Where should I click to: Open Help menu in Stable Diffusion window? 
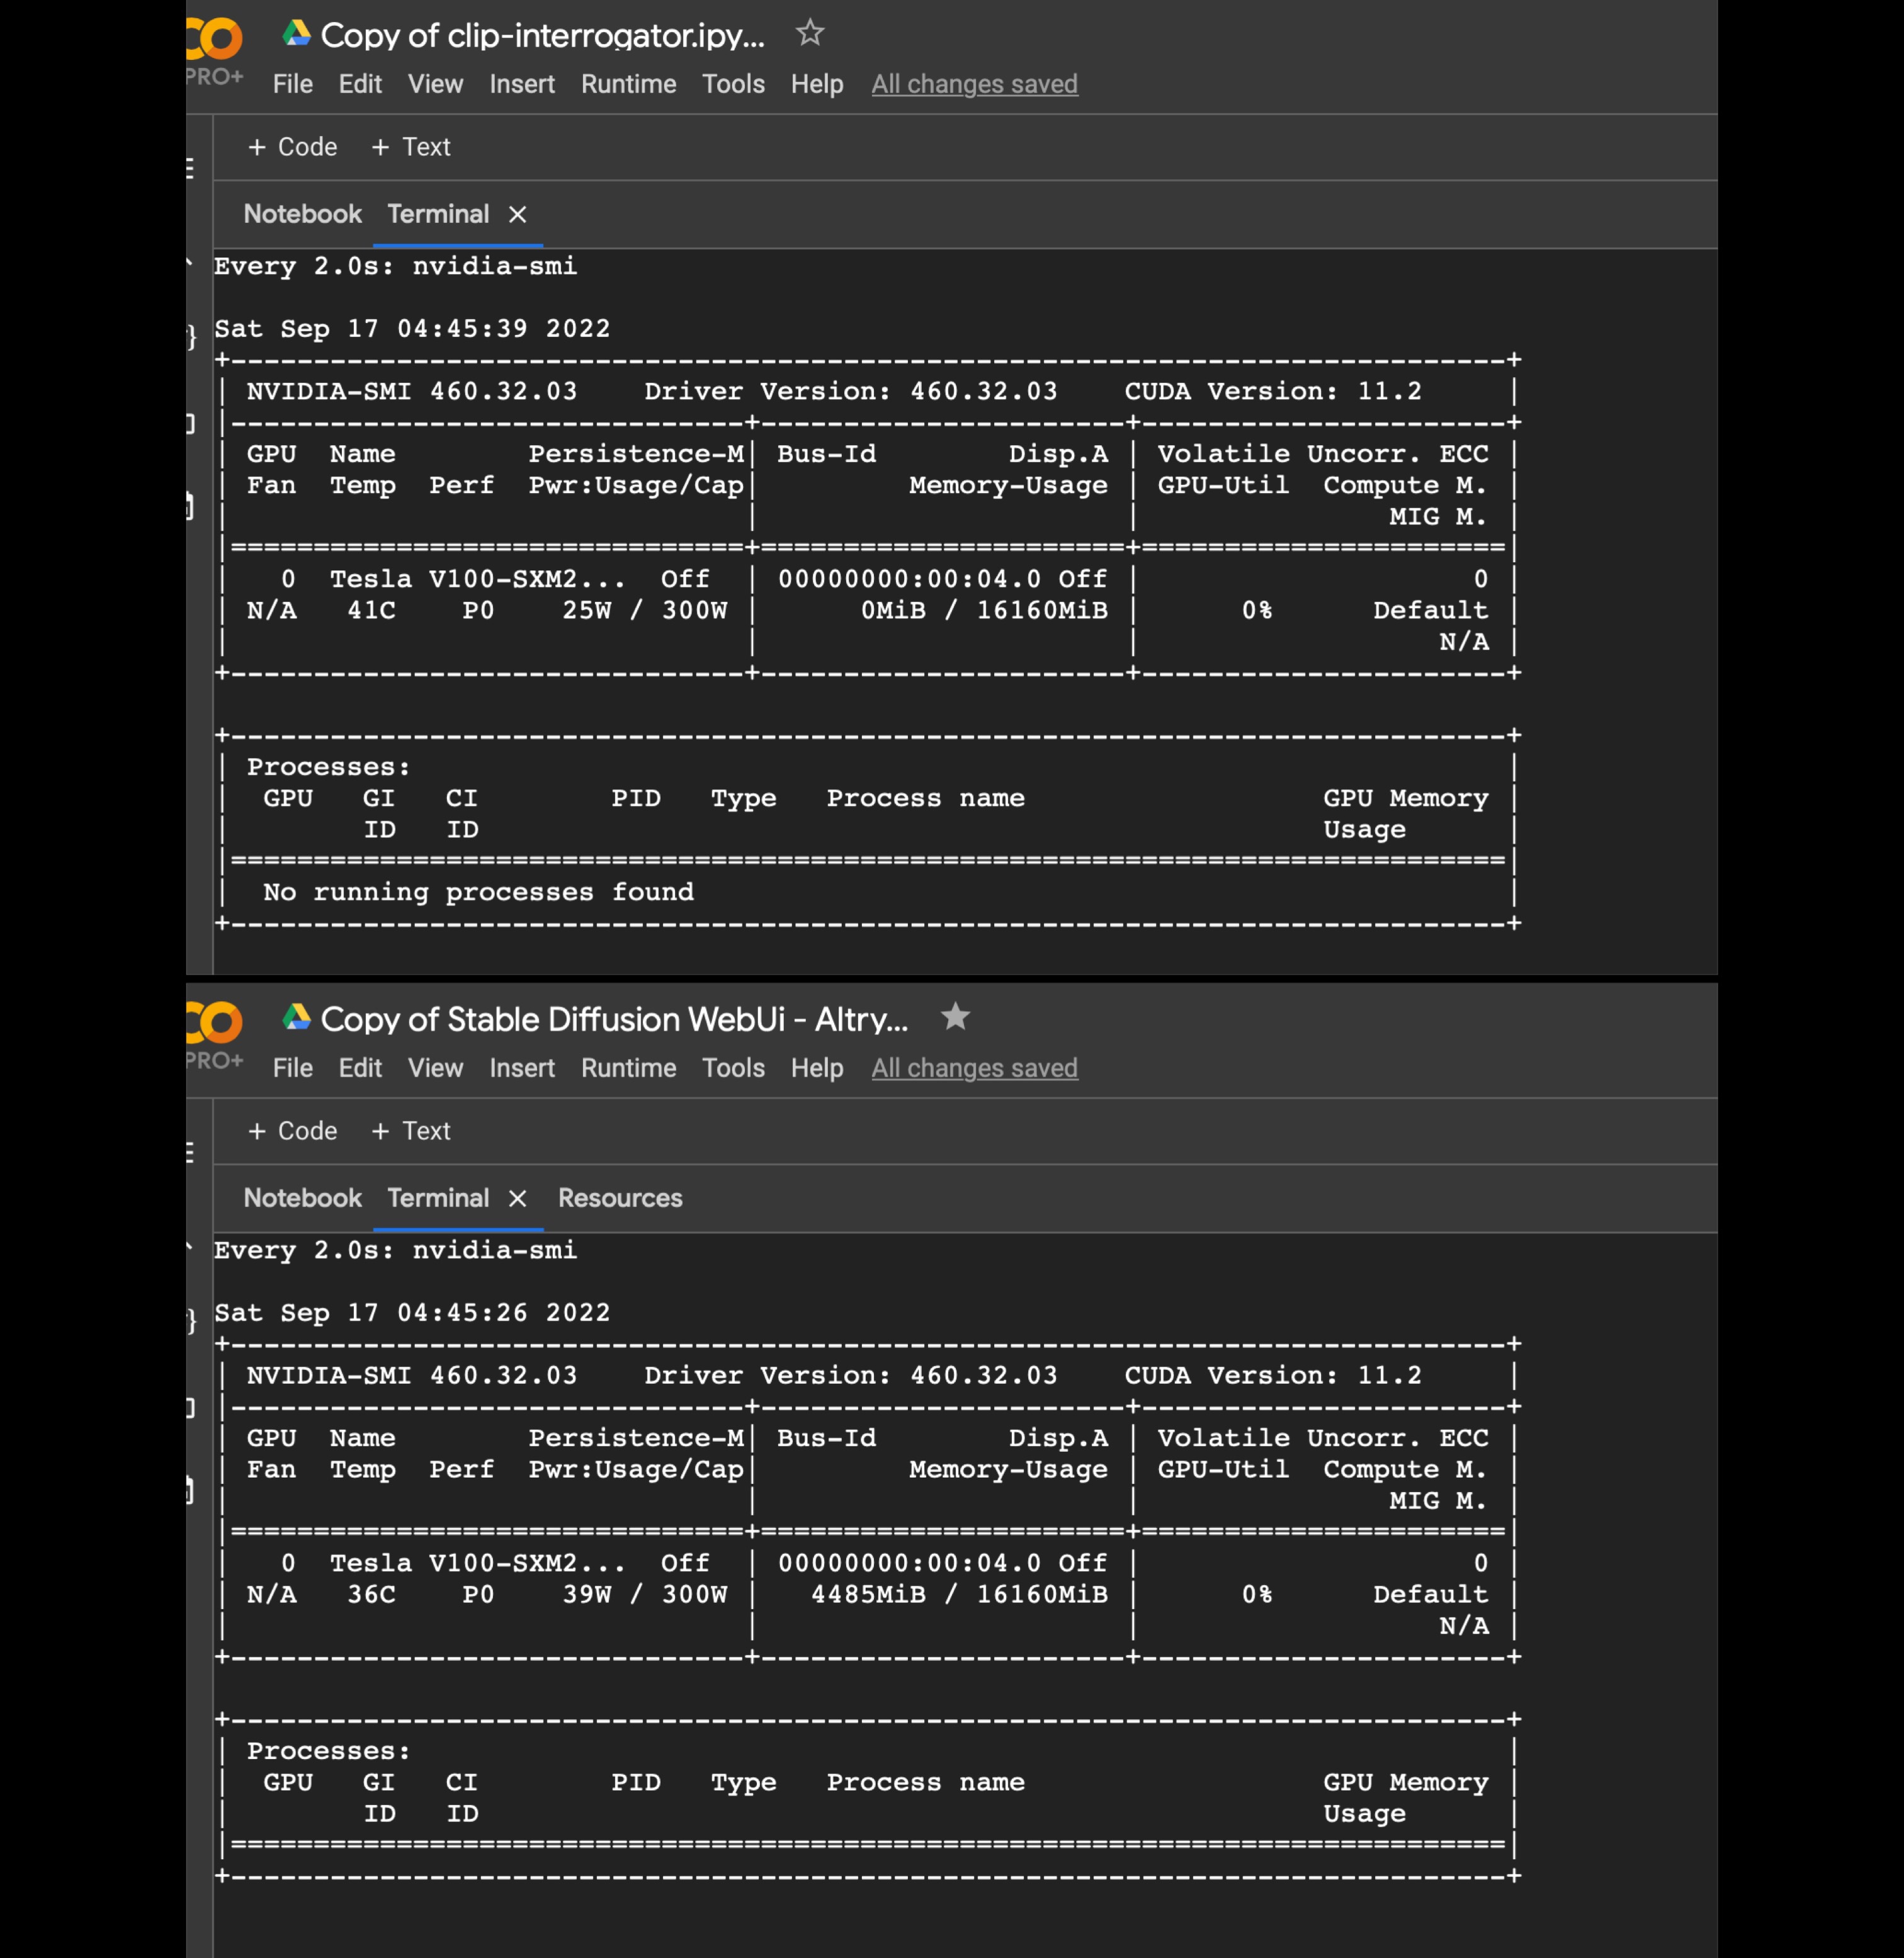click(x=817, y=1068)
